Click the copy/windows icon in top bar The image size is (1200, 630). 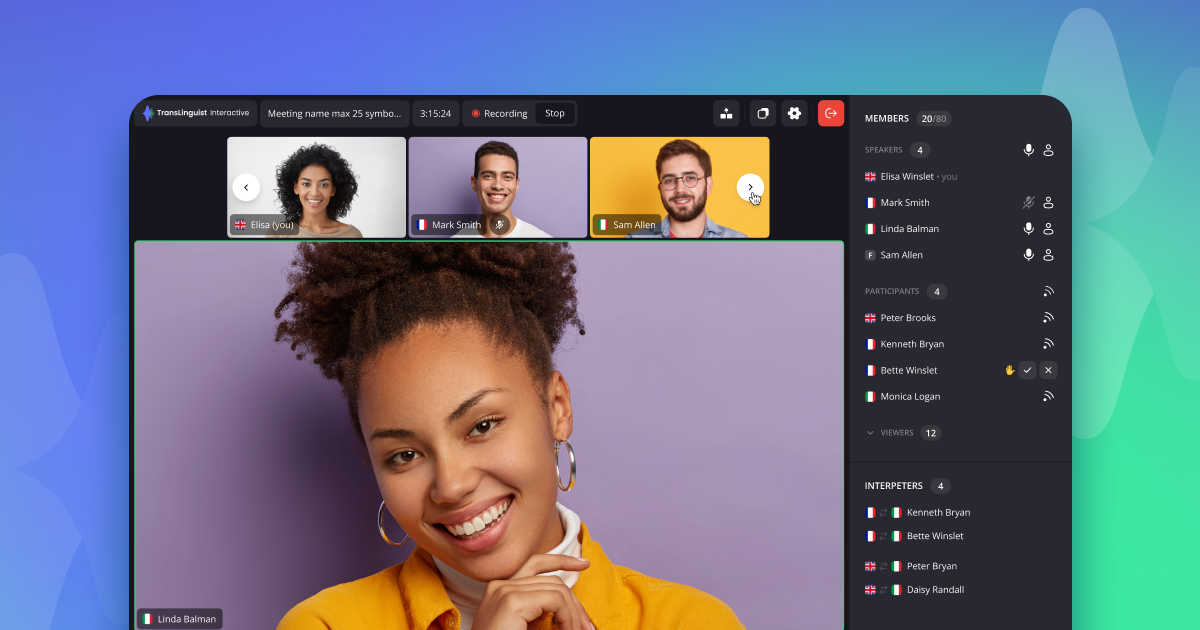[x=763, y=113]
